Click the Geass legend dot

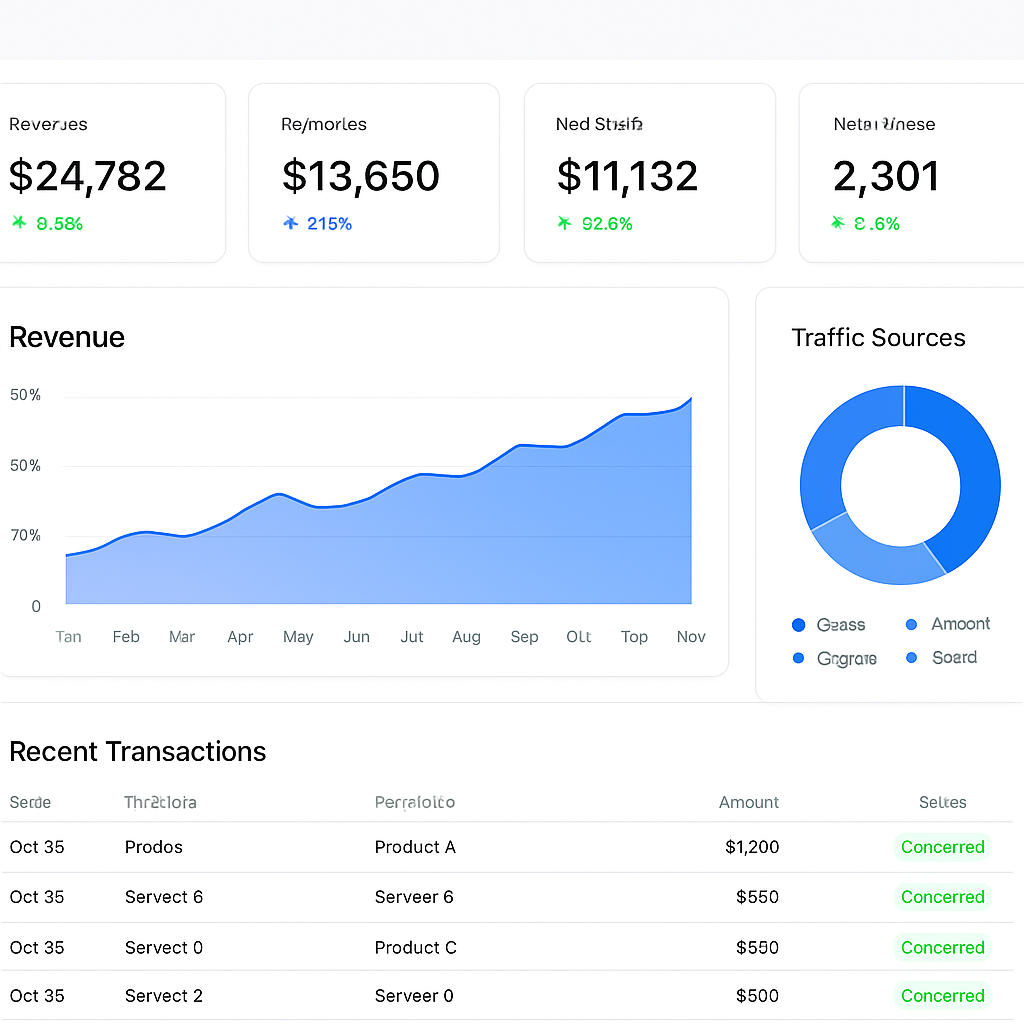798,625
